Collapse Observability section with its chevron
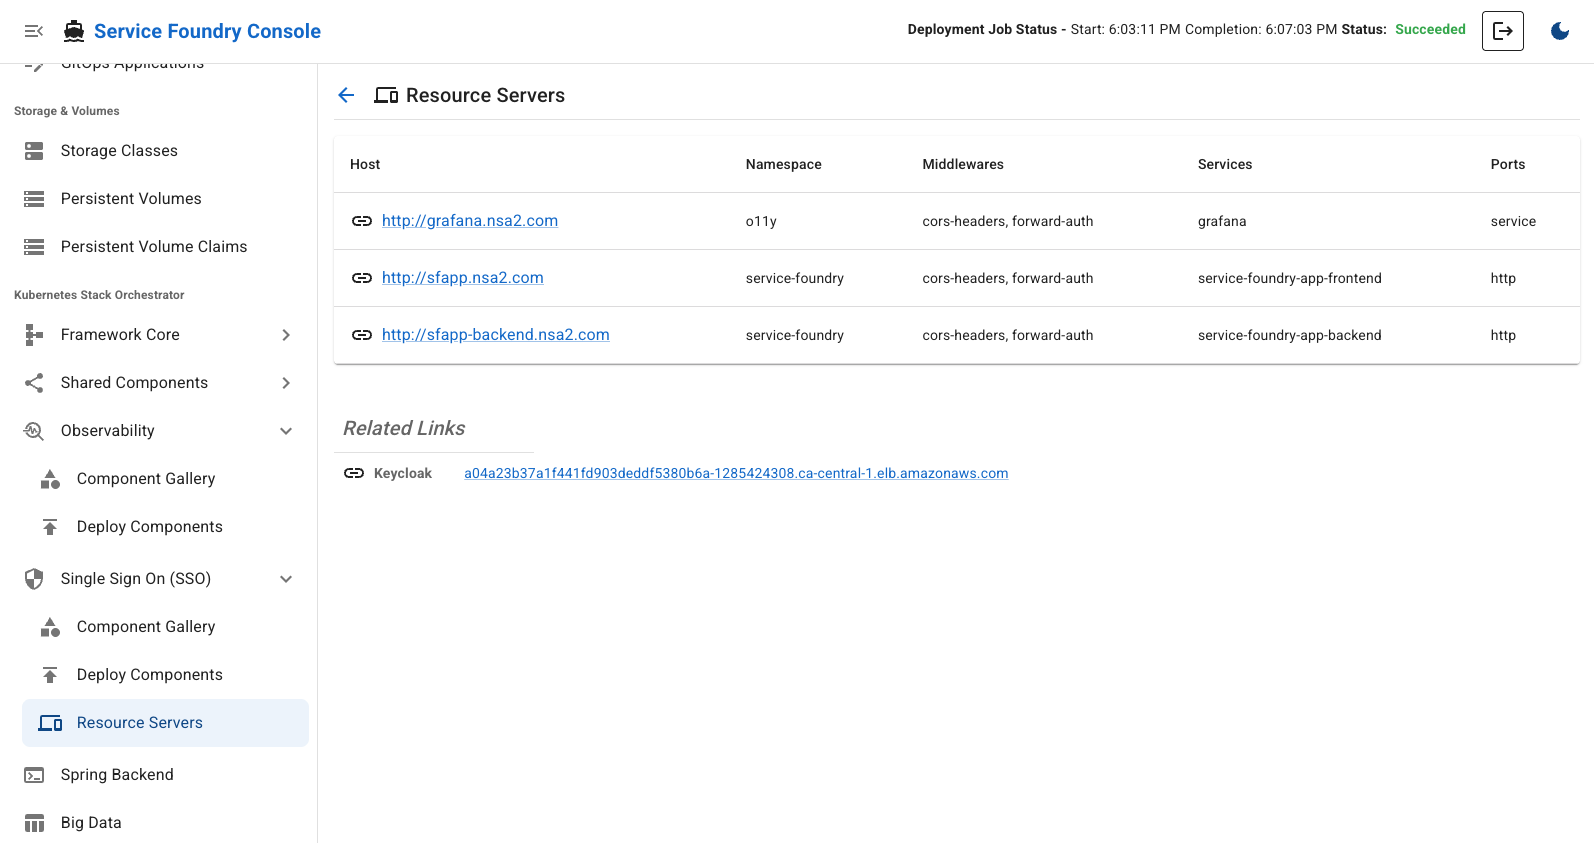Screen dimensions: 1594x843 pyautogui.click(x=286, y=431)
